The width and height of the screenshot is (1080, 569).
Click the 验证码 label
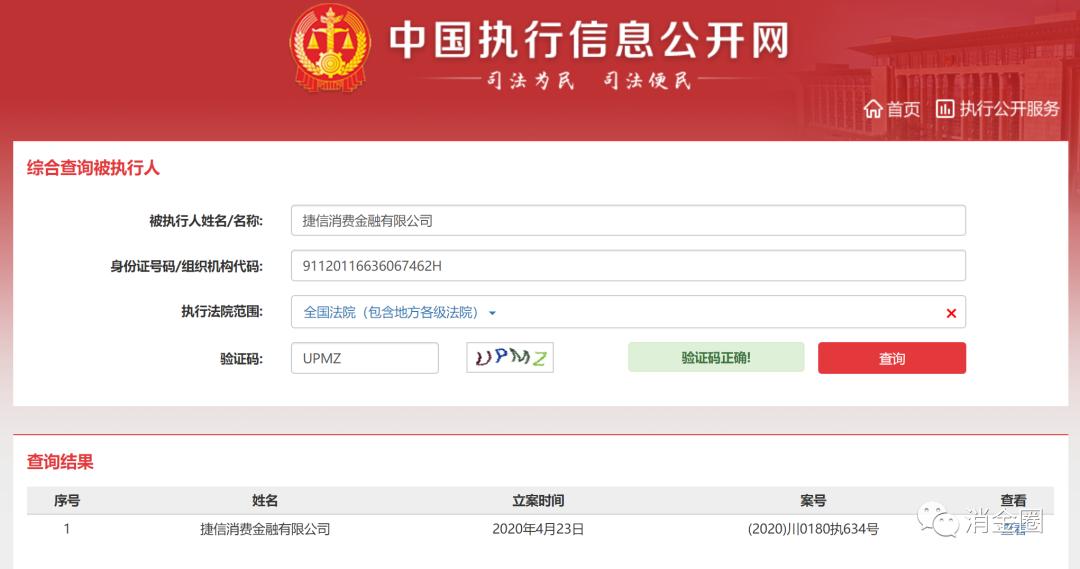(x=241, y=359)
